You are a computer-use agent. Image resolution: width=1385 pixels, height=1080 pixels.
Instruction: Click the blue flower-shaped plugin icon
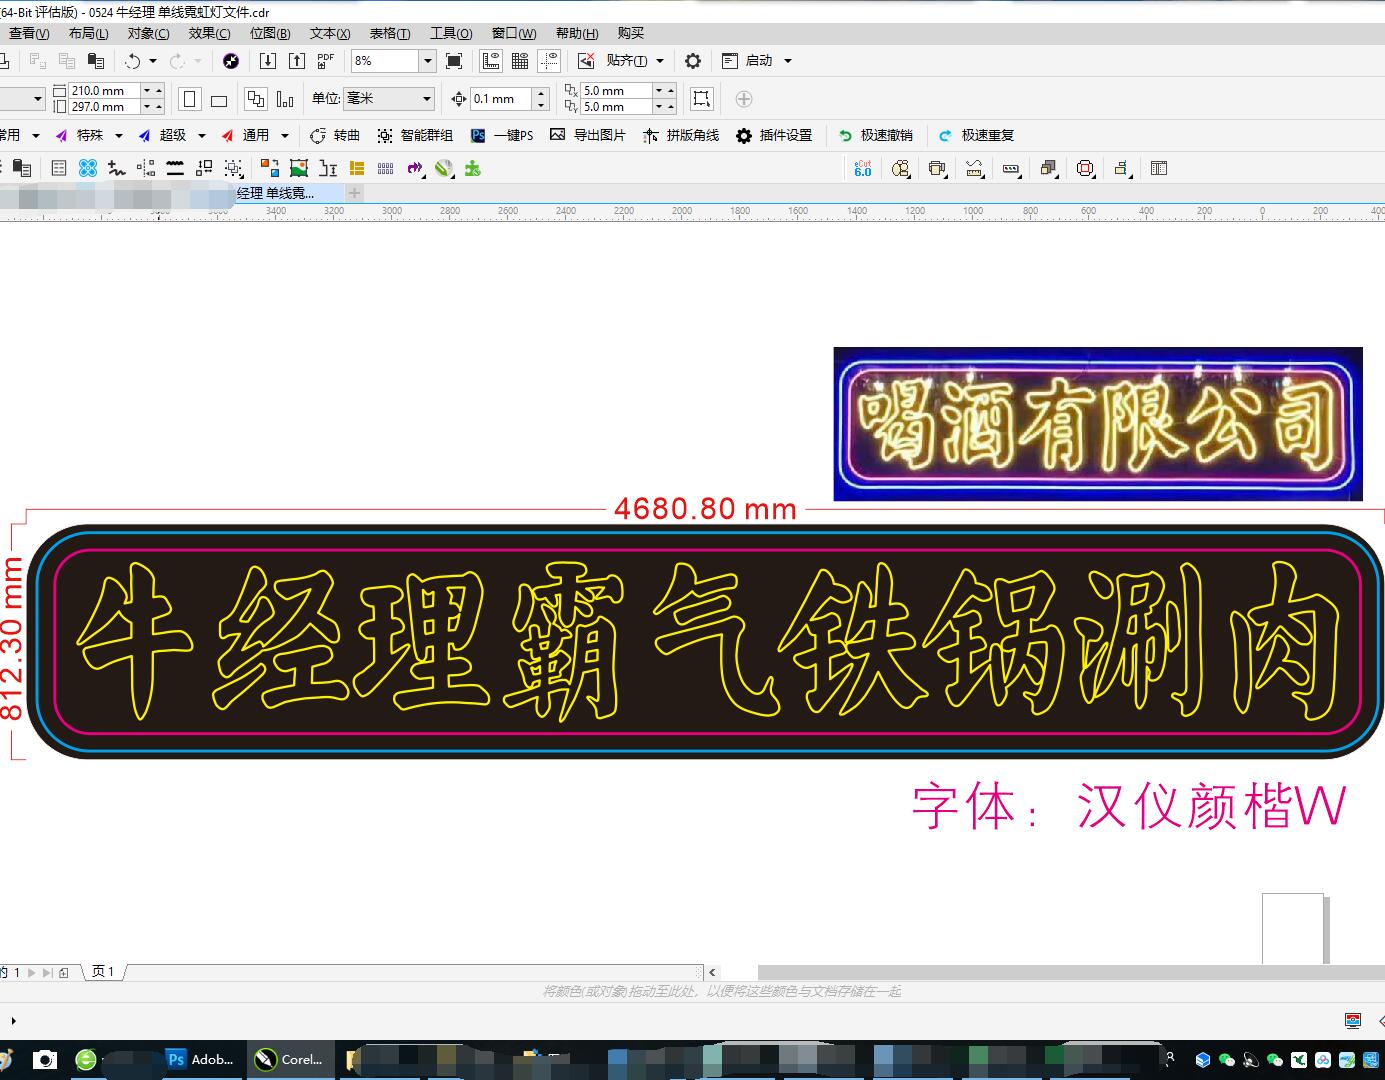(x=88, y=168)
